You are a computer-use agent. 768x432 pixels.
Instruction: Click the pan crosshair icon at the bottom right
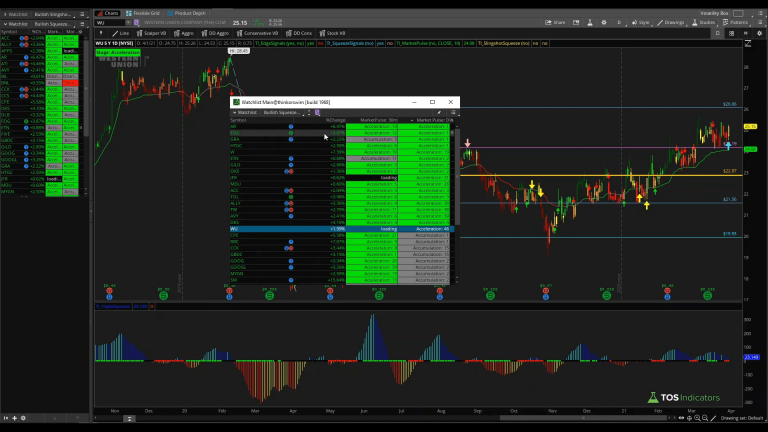pyautogui.click(x=689, y=418)
